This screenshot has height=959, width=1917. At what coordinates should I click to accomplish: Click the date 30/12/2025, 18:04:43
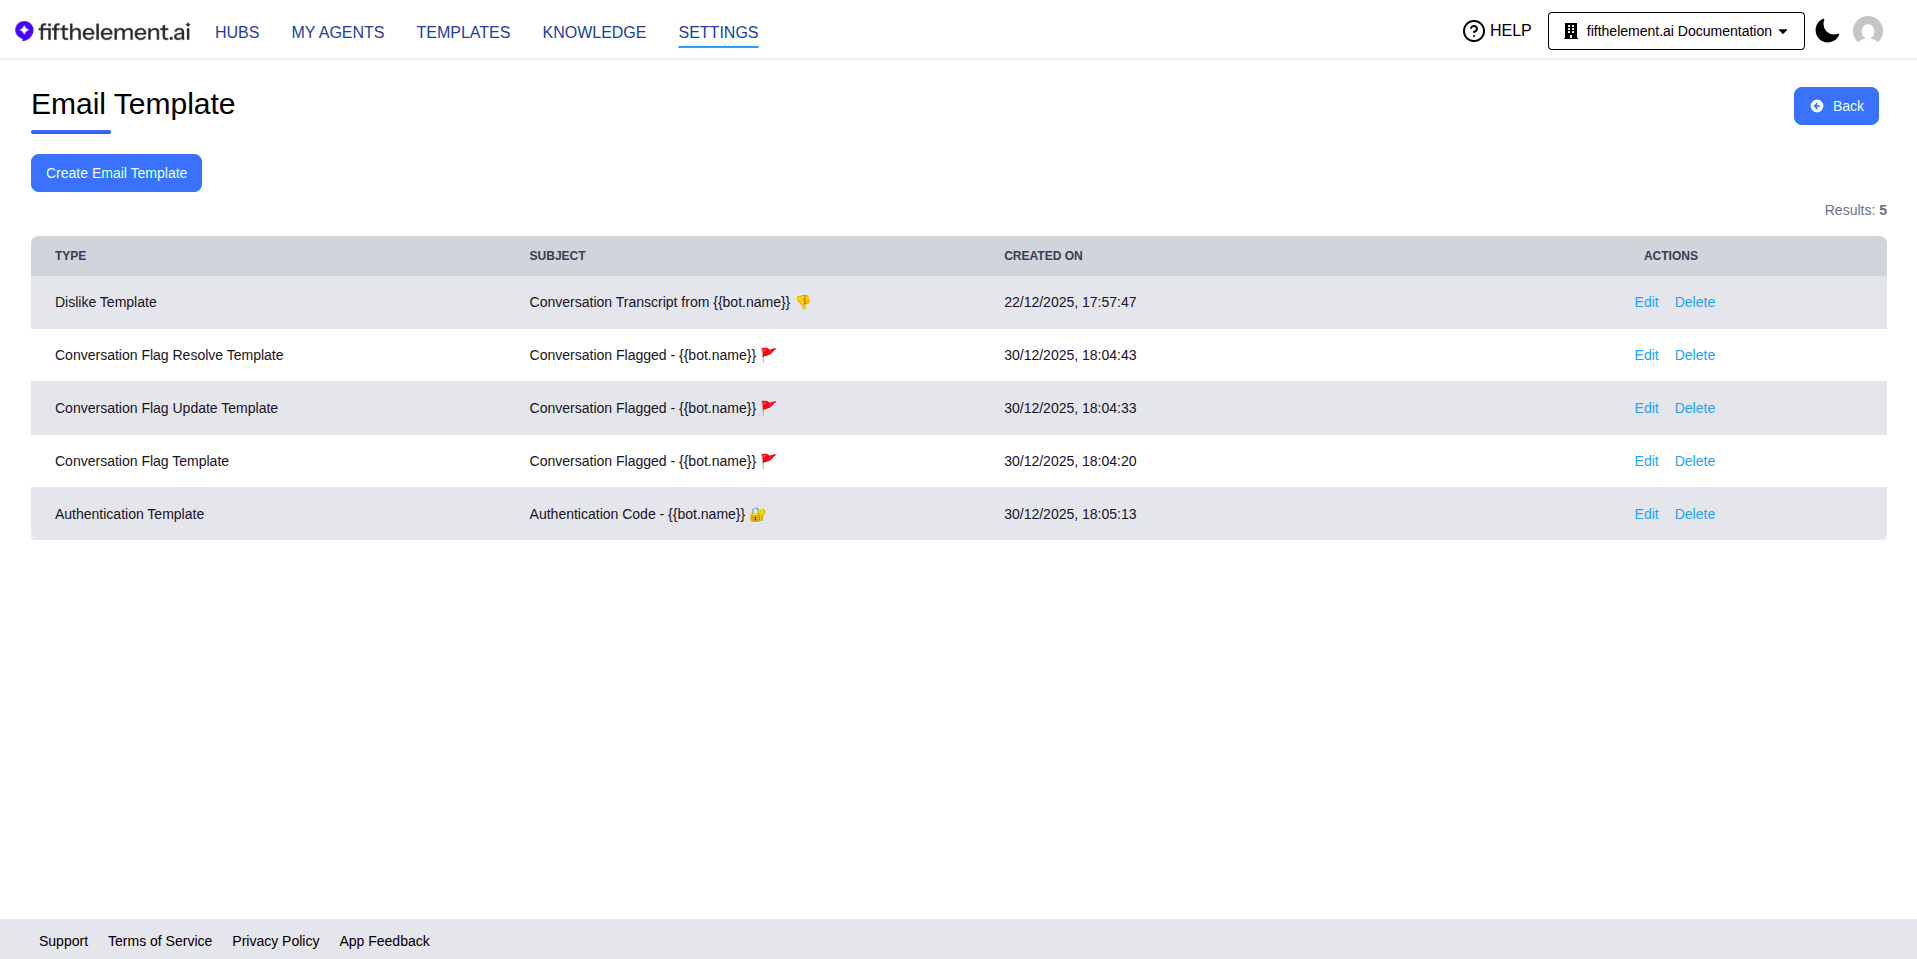click(1070, 355)
